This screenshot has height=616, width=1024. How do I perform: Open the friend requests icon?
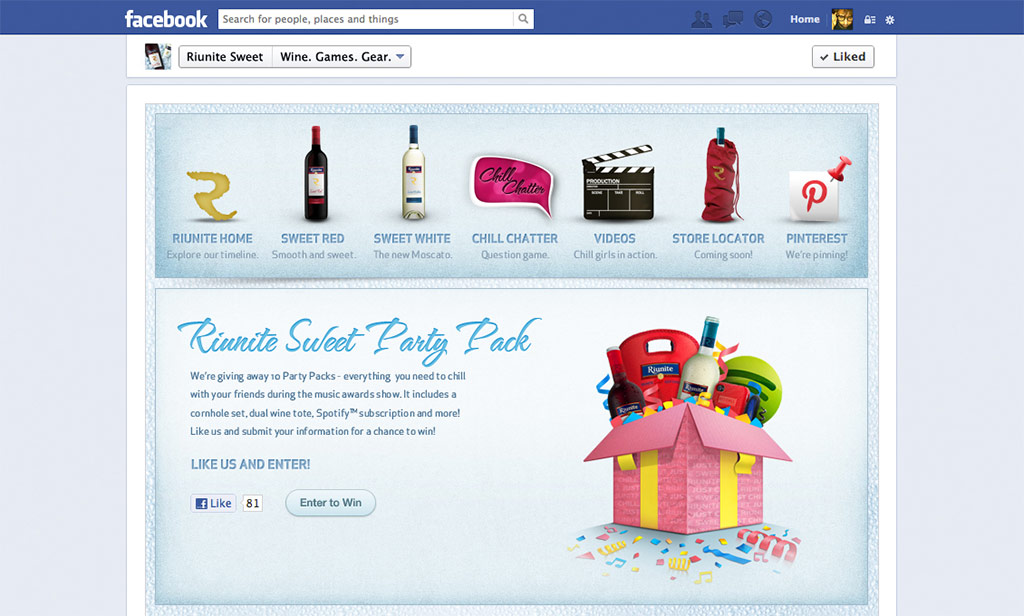coord(702,19)
